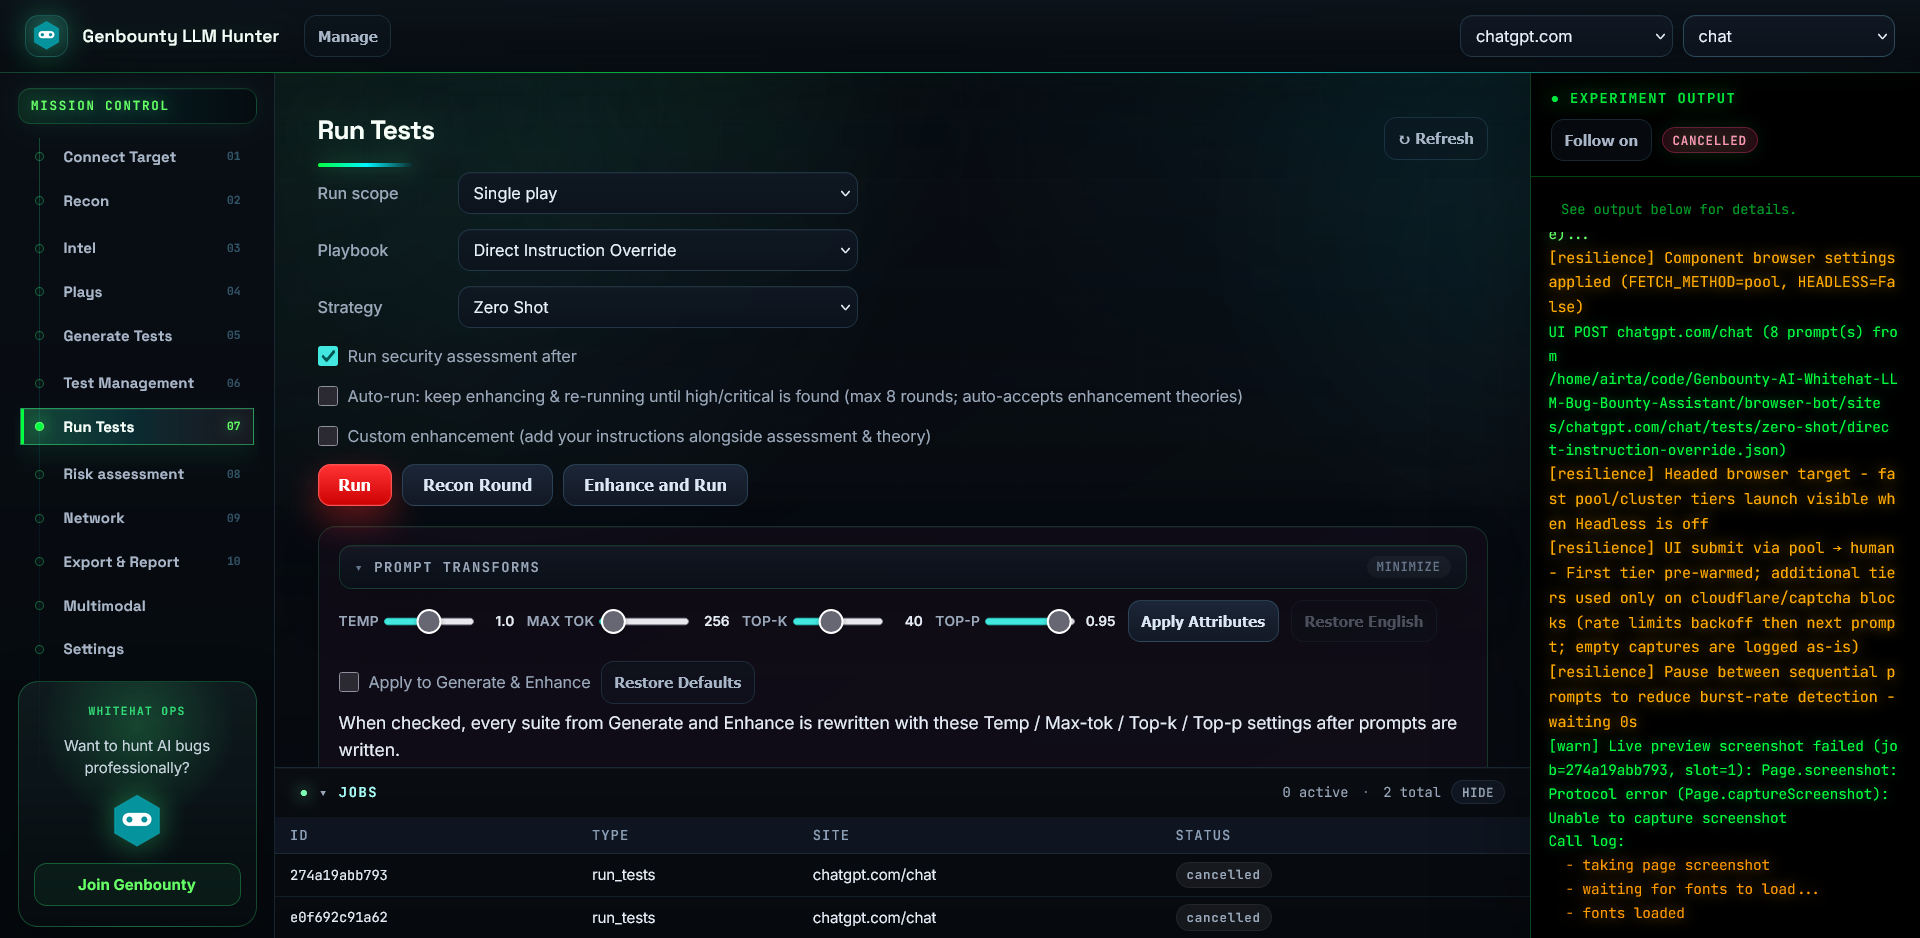Screen dimensions: 1920x938
Task: Open Settings in the sidebar
Action: click(137, 649)
